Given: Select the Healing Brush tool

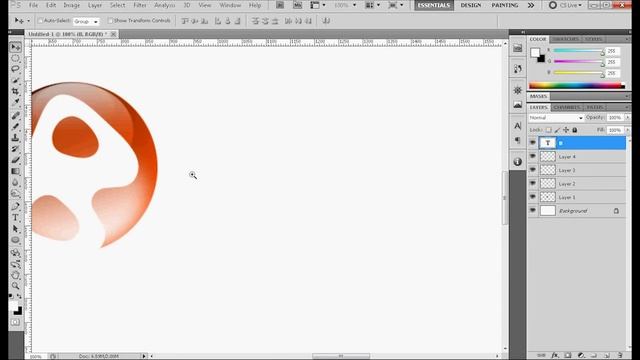Looking at the screenshot, I should click(x=16, y=116).
